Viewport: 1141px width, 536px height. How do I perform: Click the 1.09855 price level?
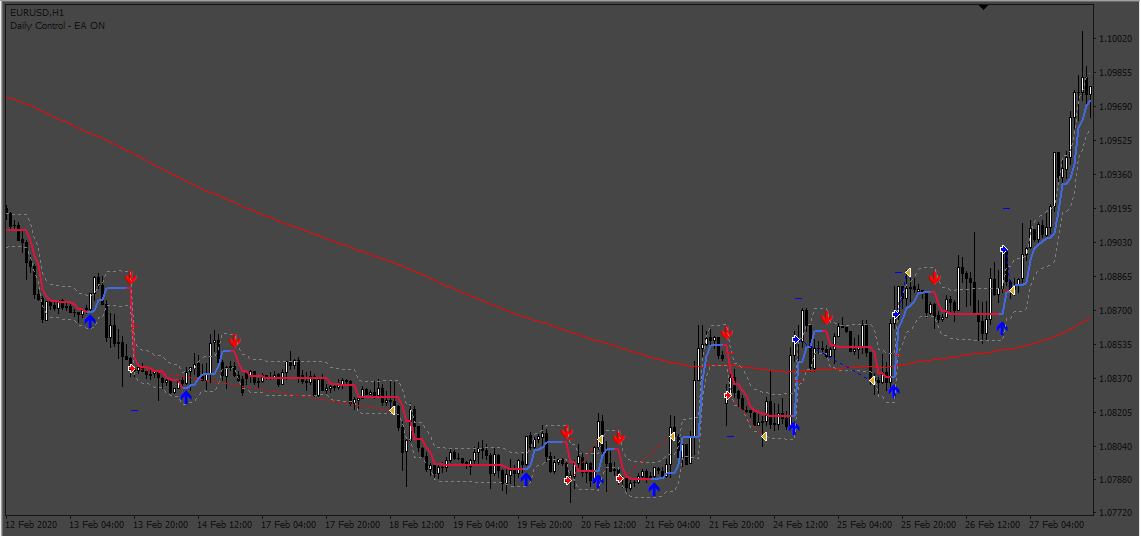1116,73
